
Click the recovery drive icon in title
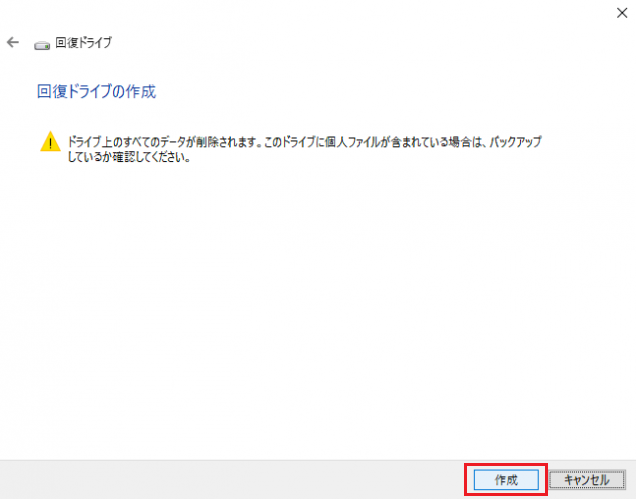[42, 45]
